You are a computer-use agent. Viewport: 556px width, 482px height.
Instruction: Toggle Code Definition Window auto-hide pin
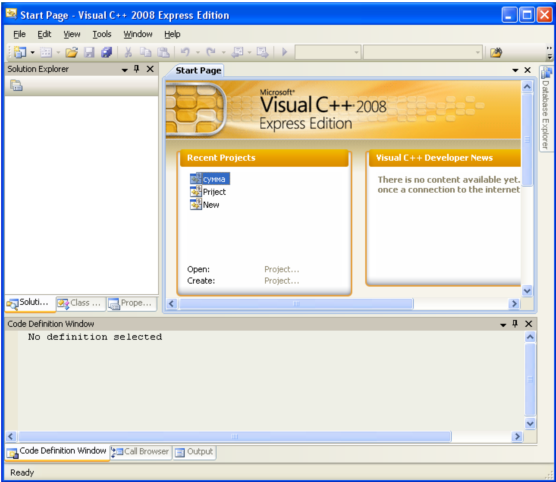coord(515,323)
